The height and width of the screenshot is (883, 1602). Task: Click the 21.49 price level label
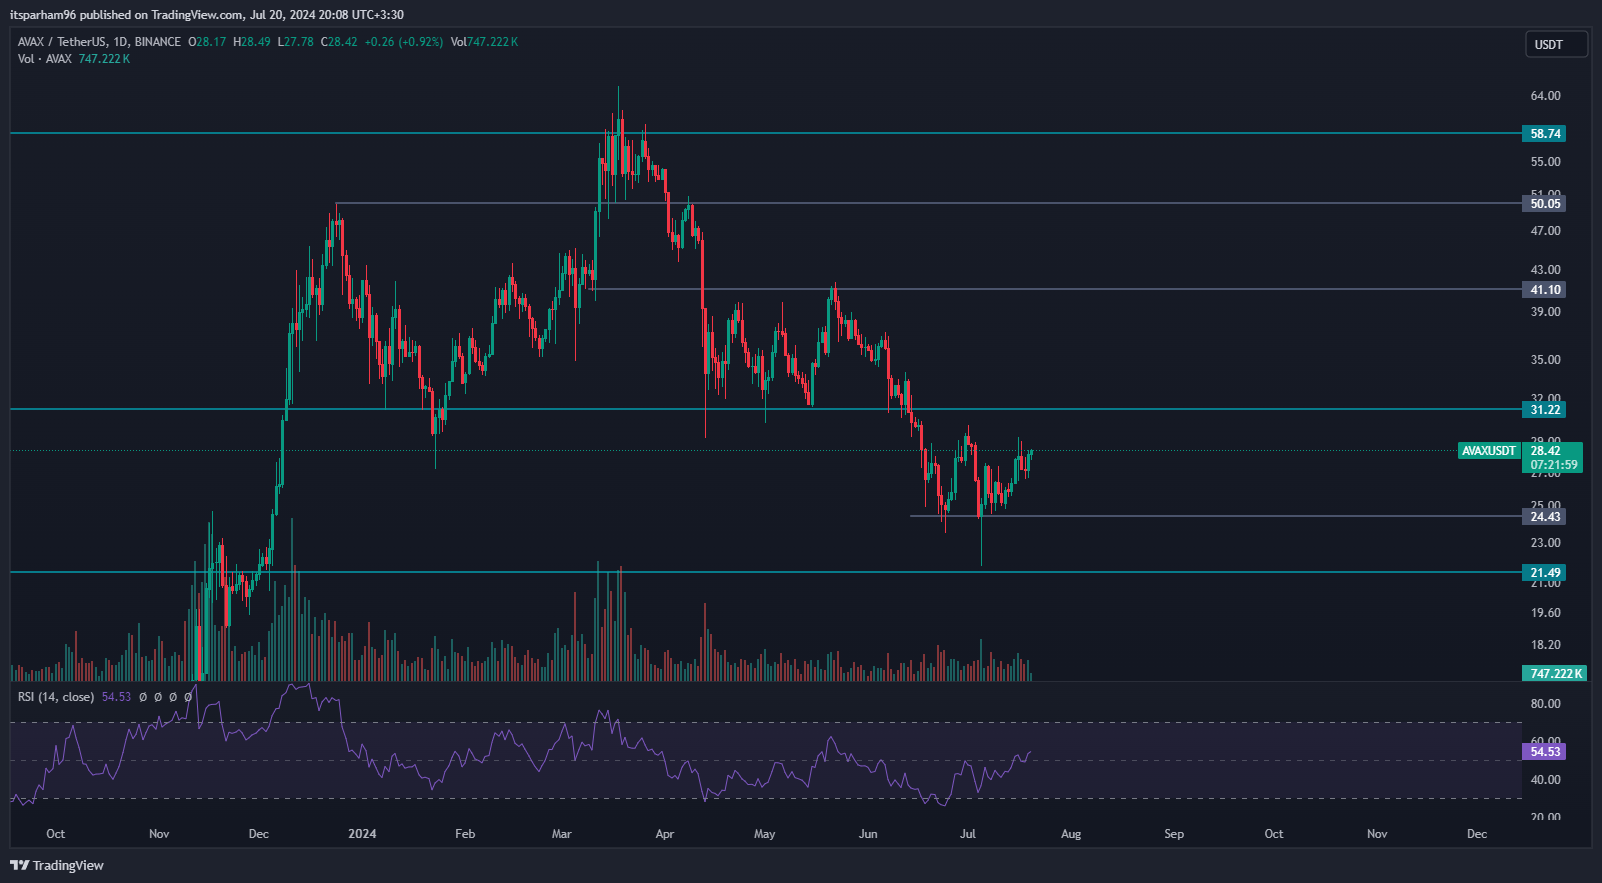(1544, 572)
